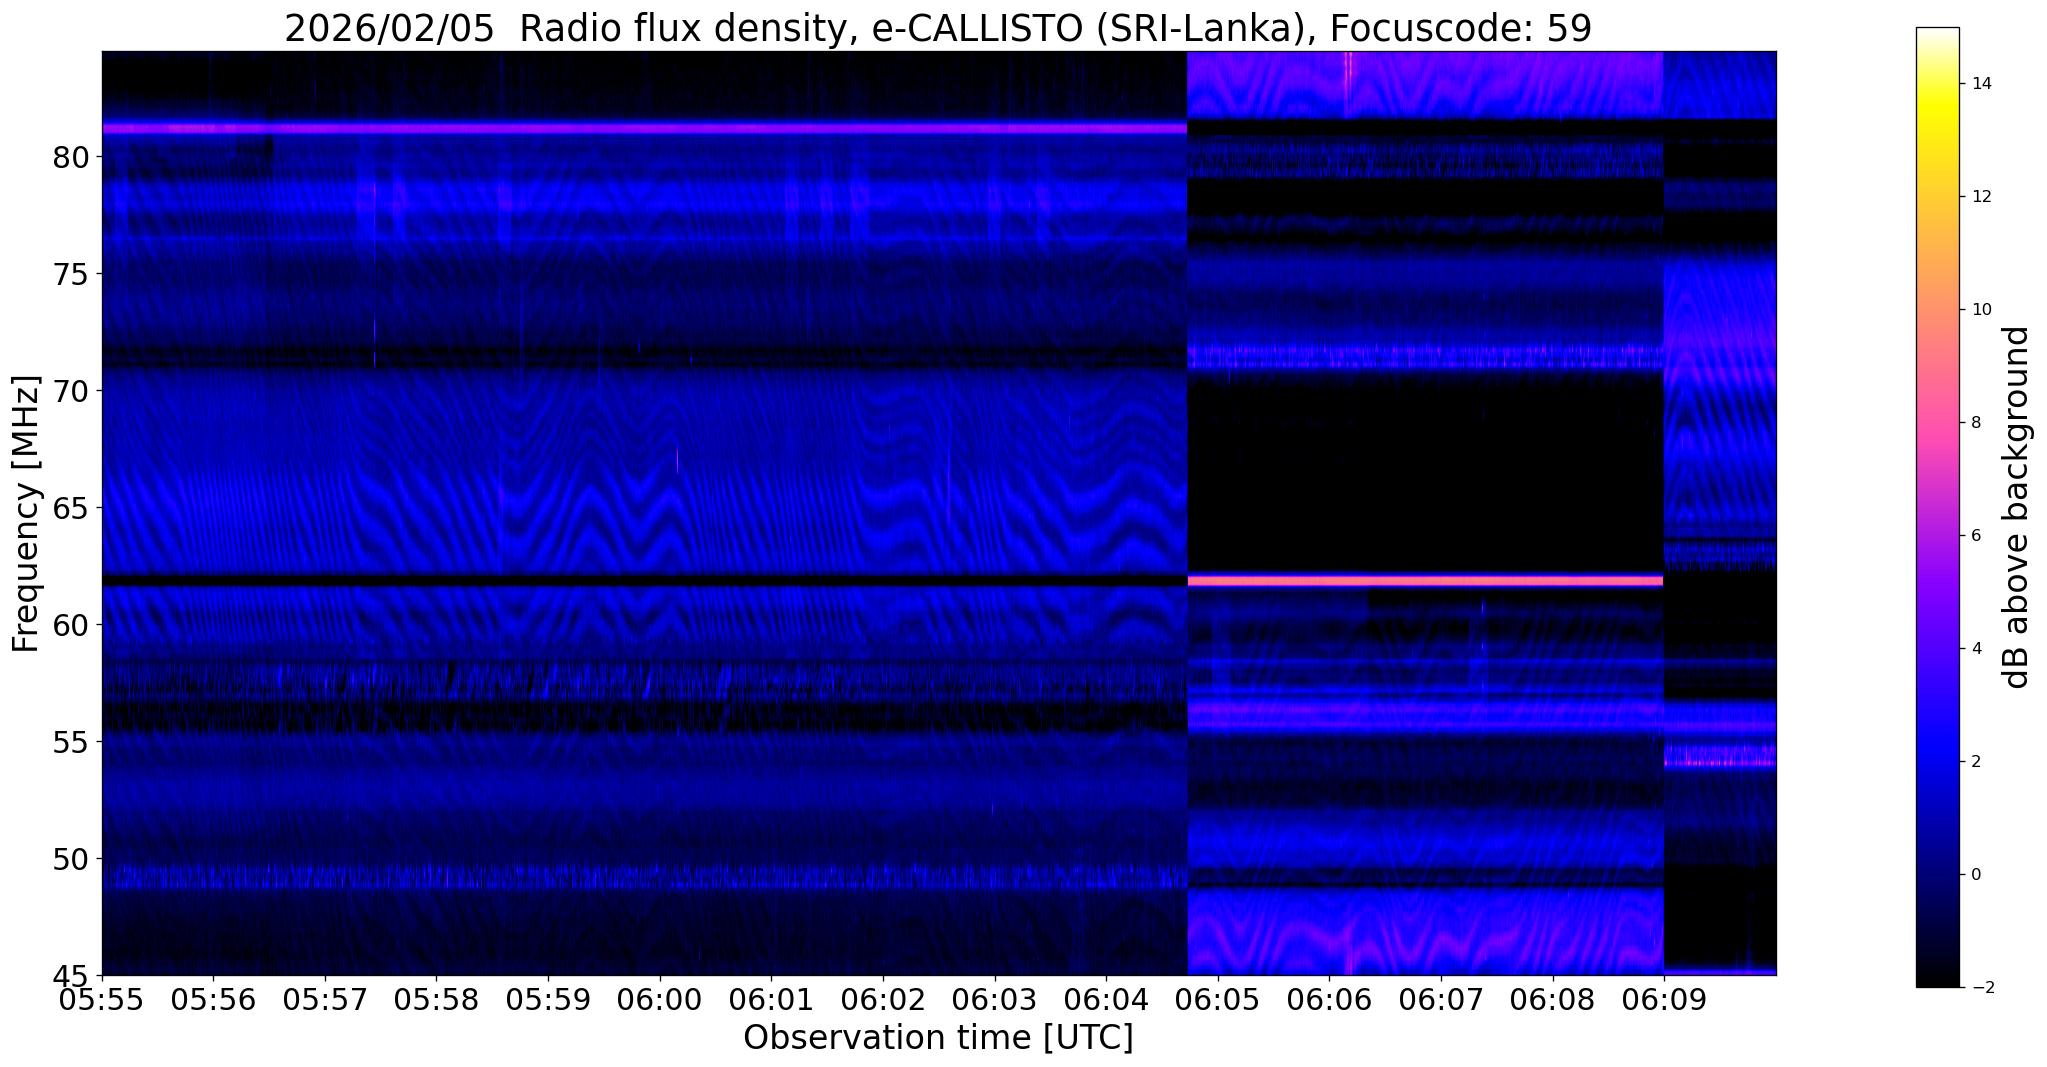Image resolution: width=2047 pixels, height=1067 pixels.
Task: Click the colorbar tick value 10
Action: tap(1979, 309)
